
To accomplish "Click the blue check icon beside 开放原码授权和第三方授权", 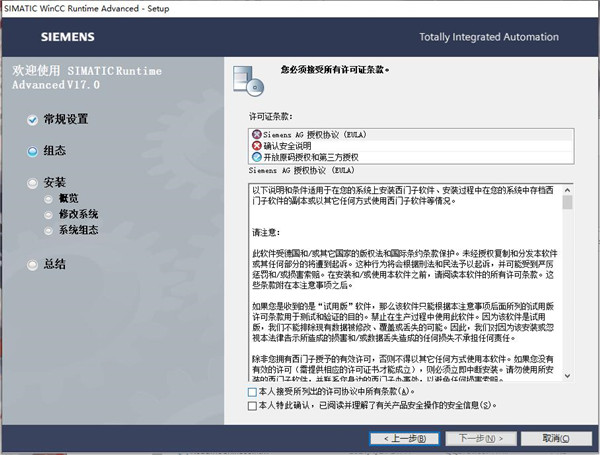I will coord(256,157).
